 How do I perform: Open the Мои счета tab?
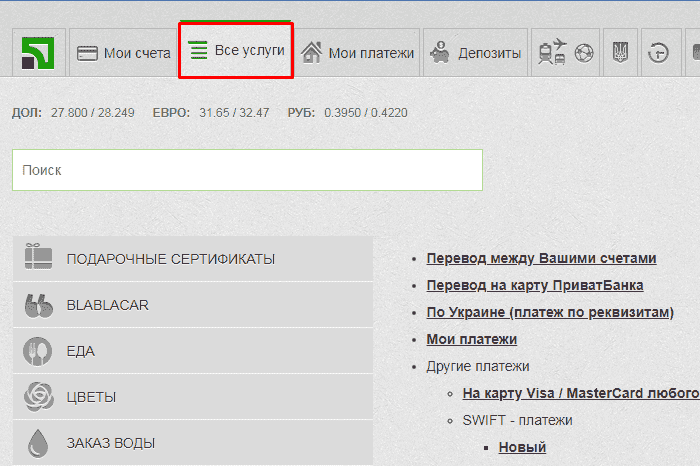[124, 53]
